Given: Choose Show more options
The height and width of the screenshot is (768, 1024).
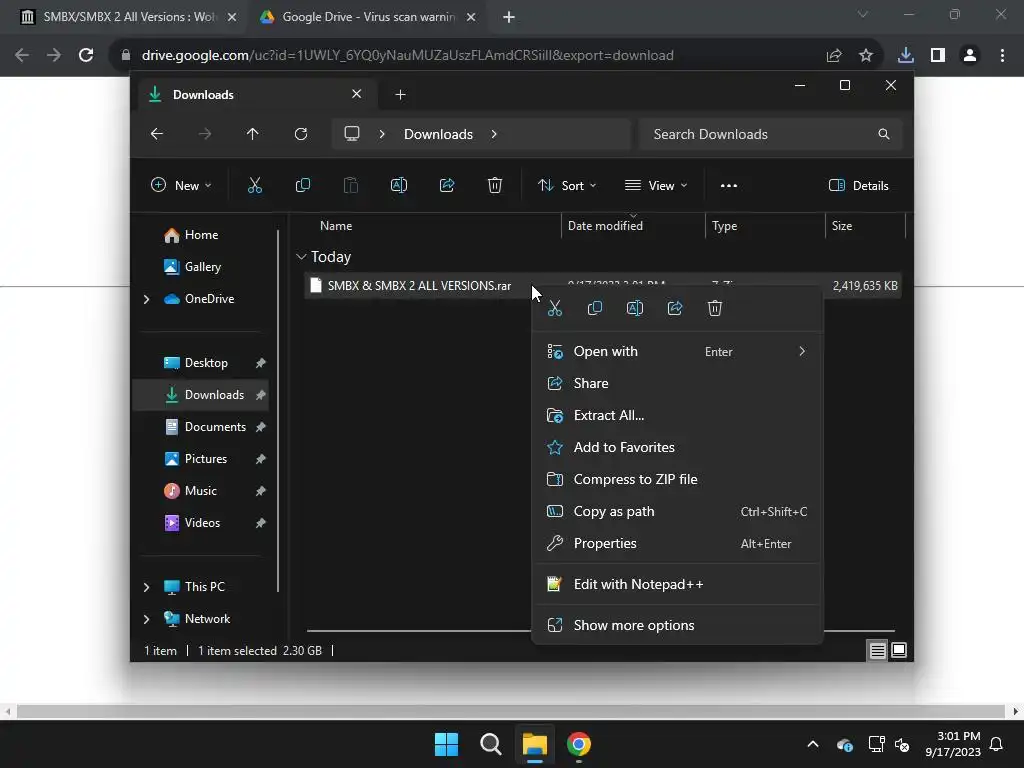Looking at the screenshot, I should (677, 626).
